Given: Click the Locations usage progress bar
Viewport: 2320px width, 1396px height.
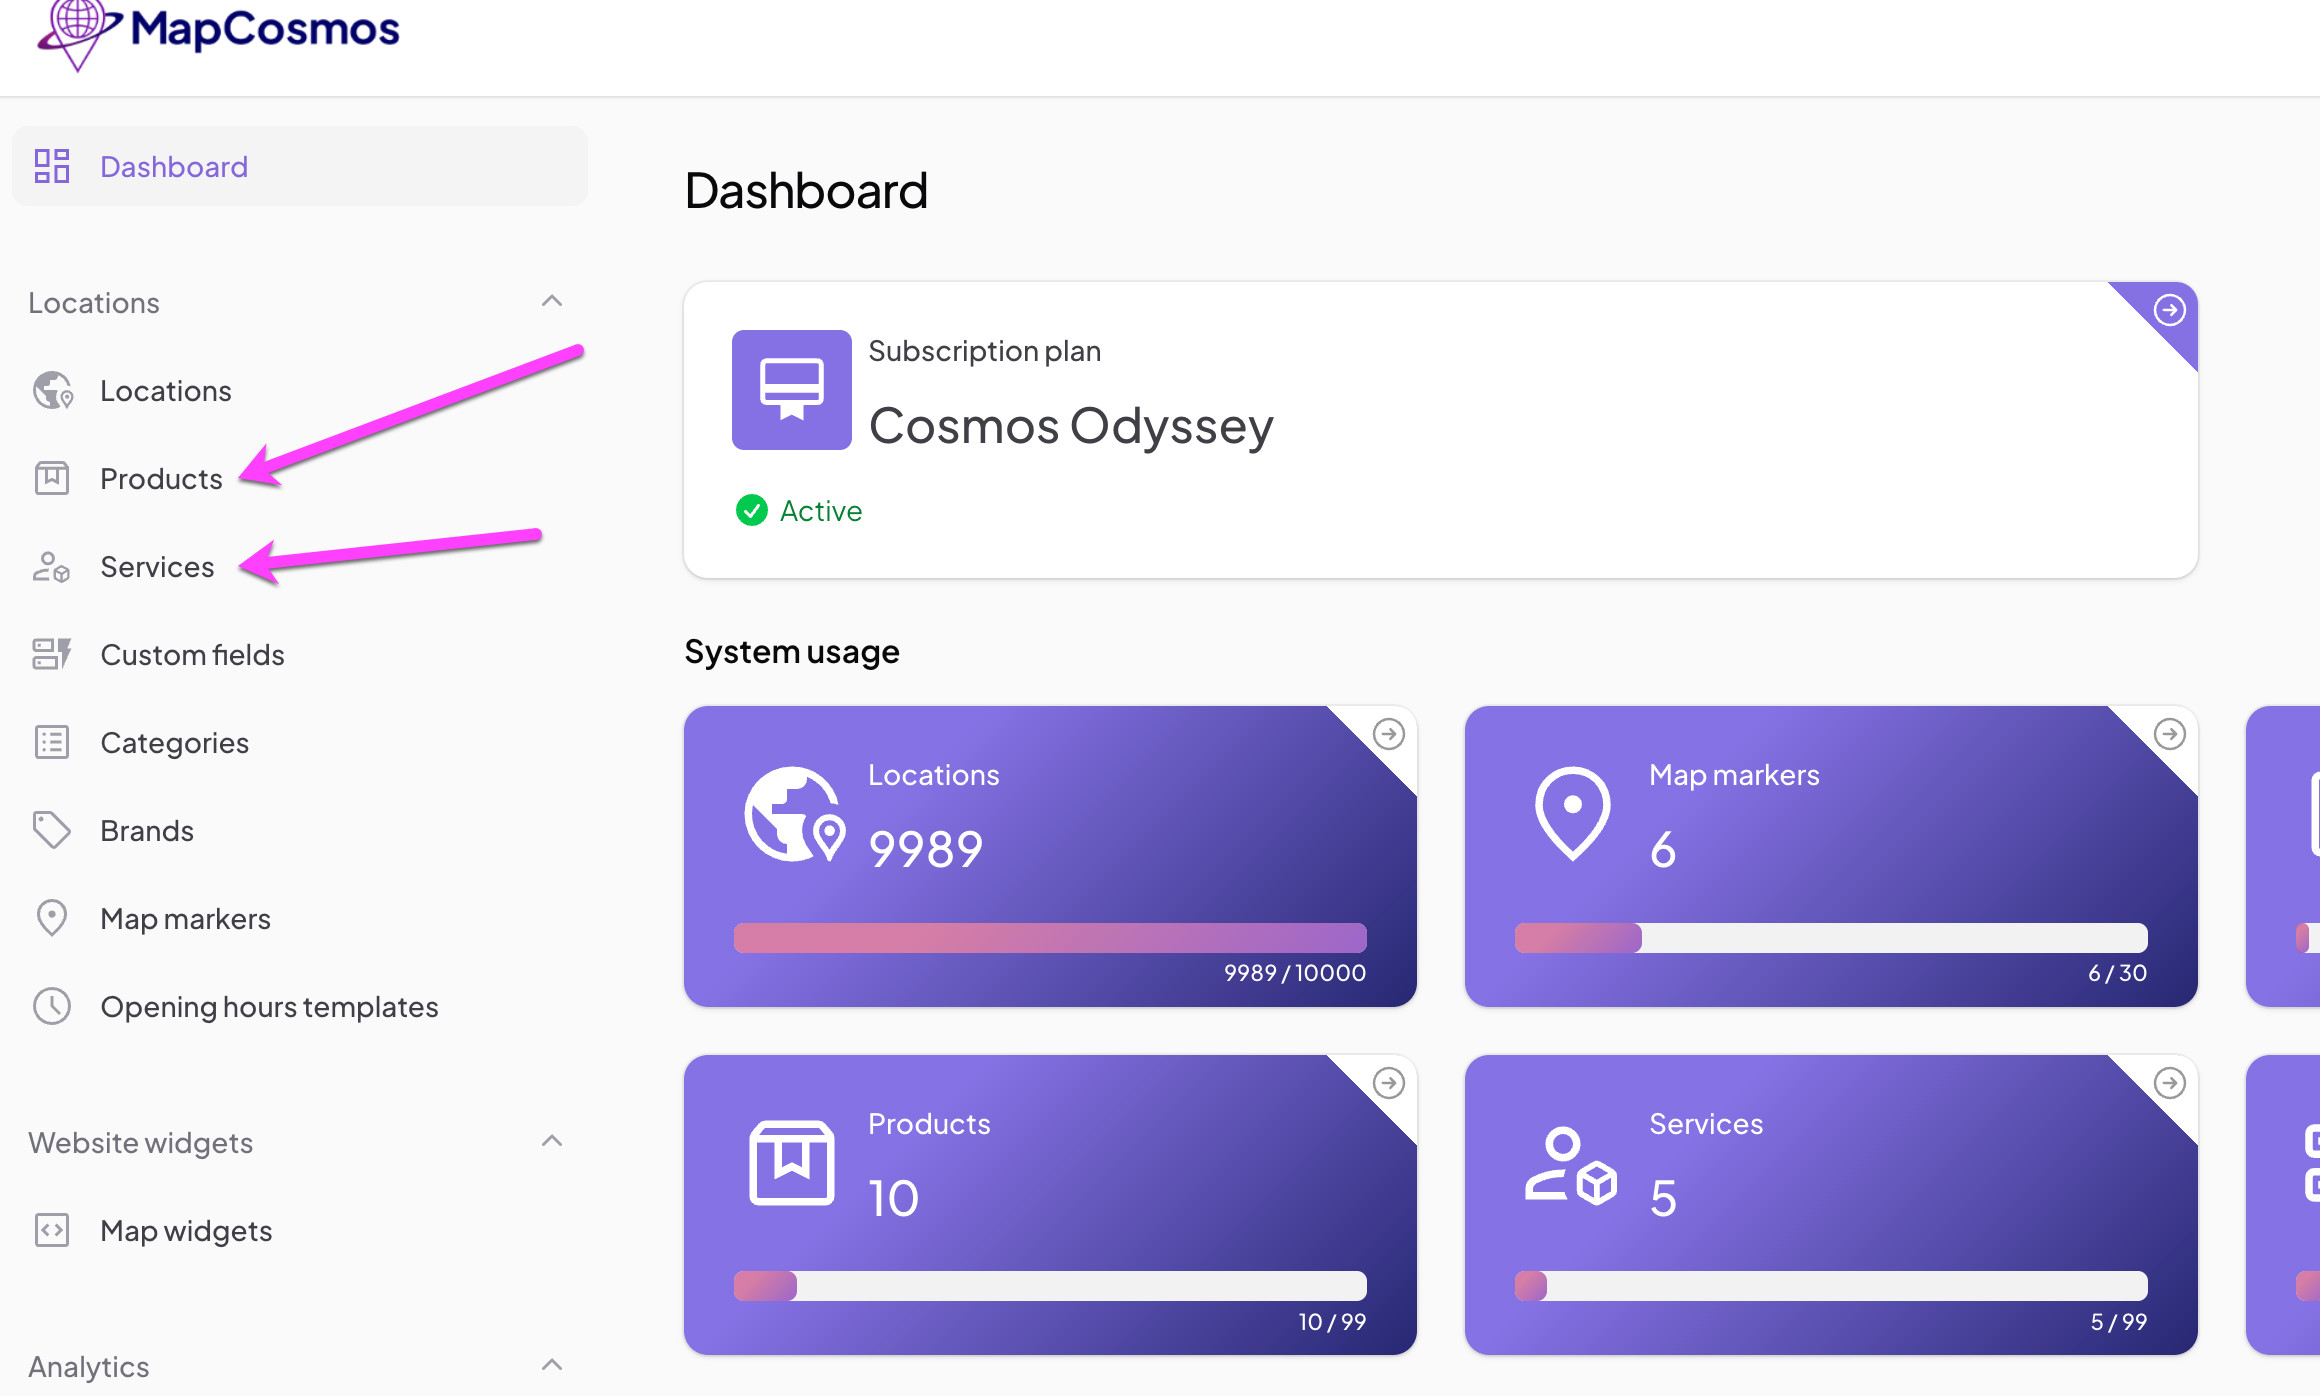Looking at the screenshot, I should pyautogui.click(x=1048, y=937).
